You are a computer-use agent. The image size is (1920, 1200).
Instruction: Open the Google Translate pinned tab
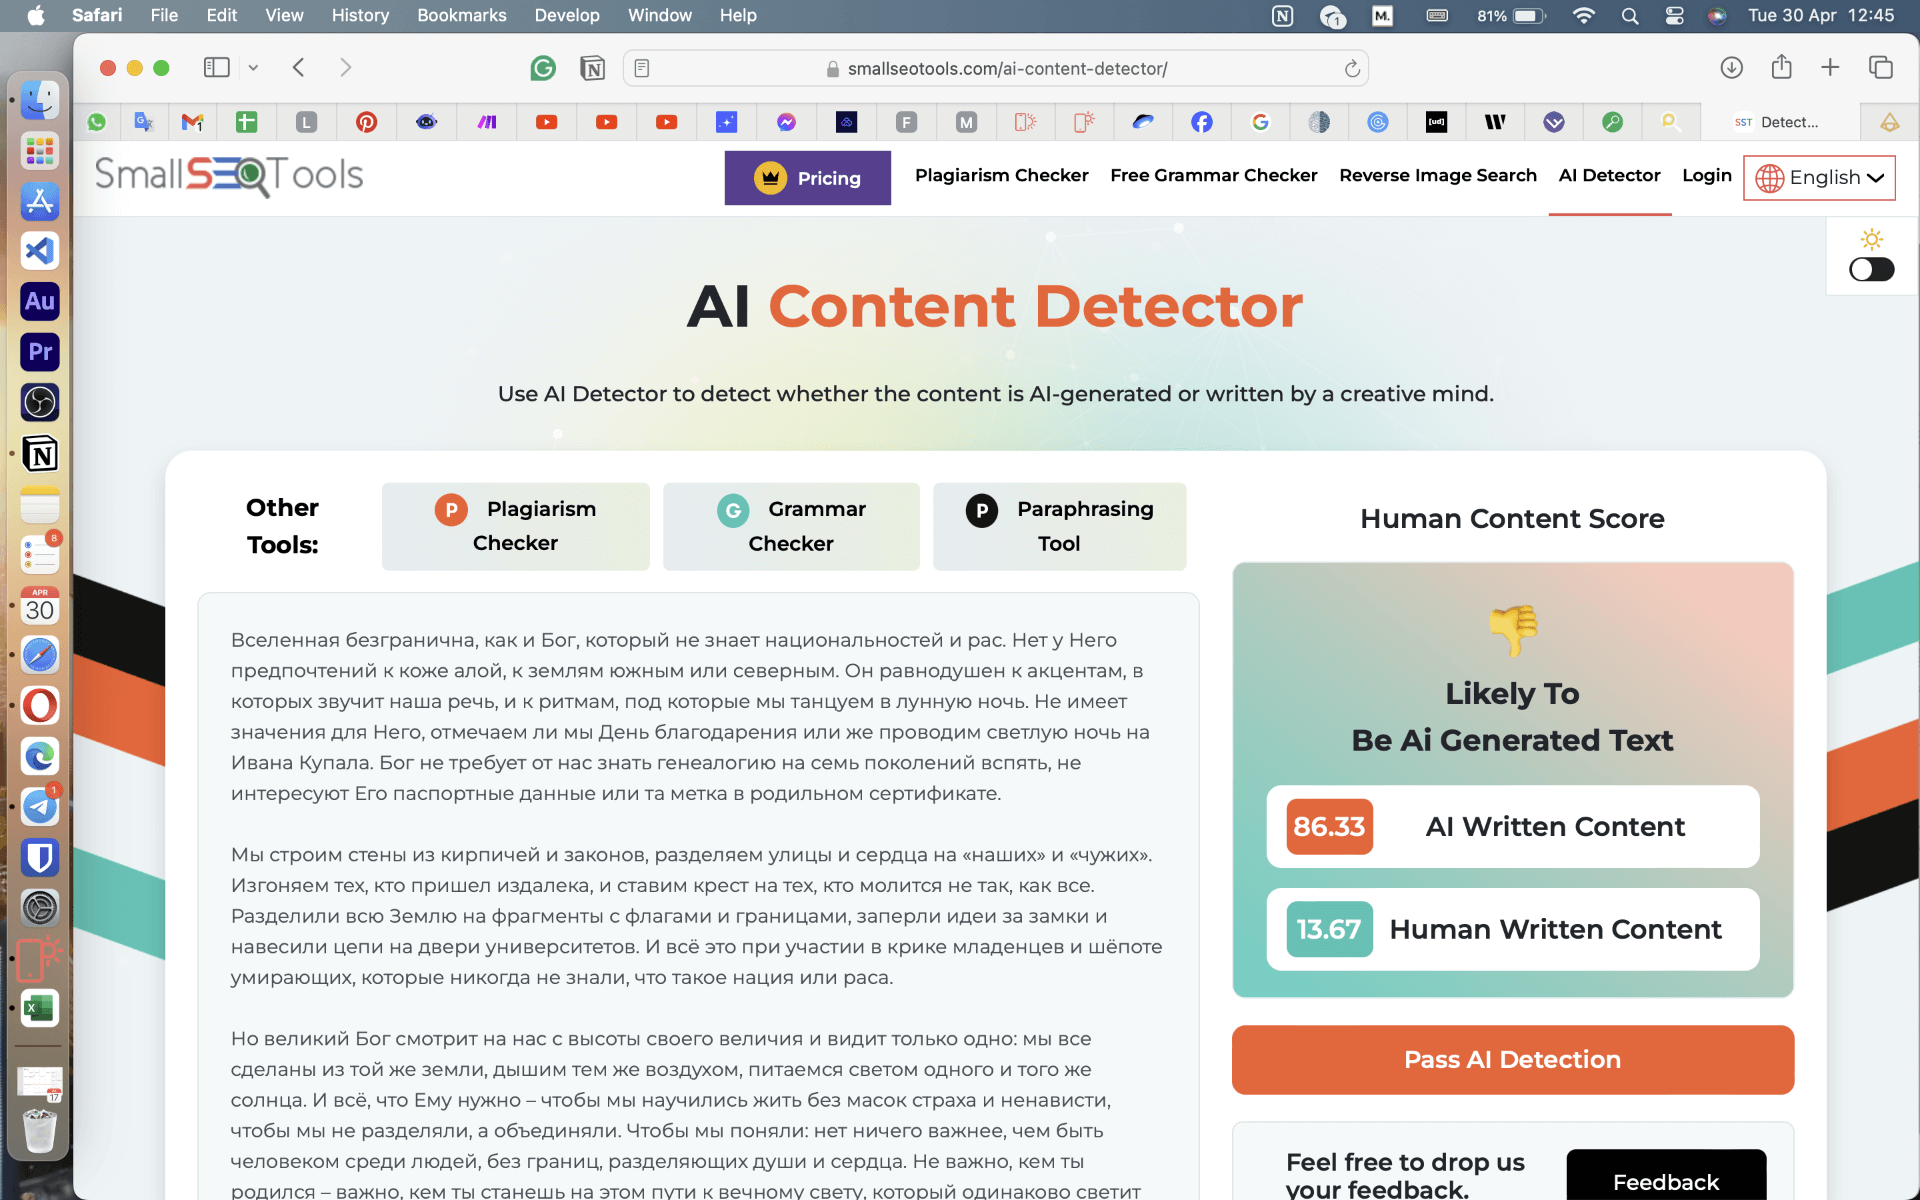point(144,122)
